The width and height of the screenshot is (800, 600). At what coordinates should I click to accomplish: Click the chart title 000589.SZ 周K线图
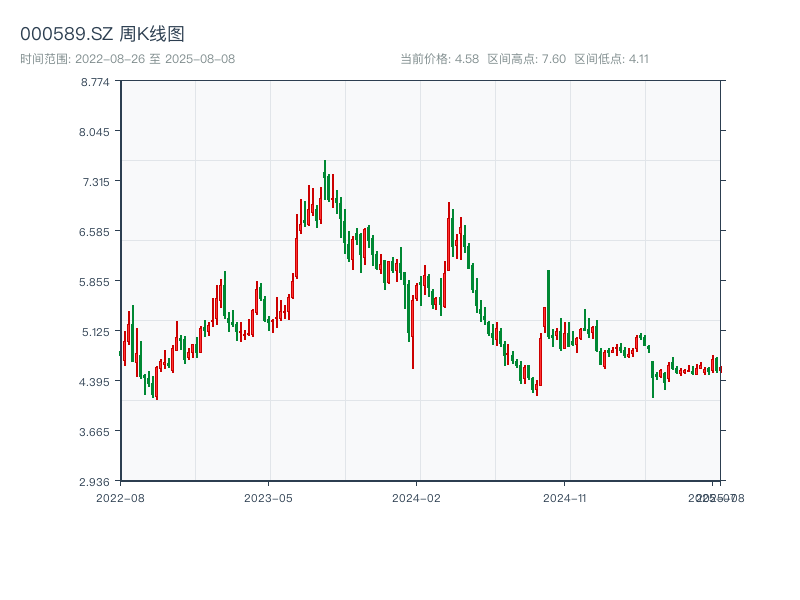(102, 34)
